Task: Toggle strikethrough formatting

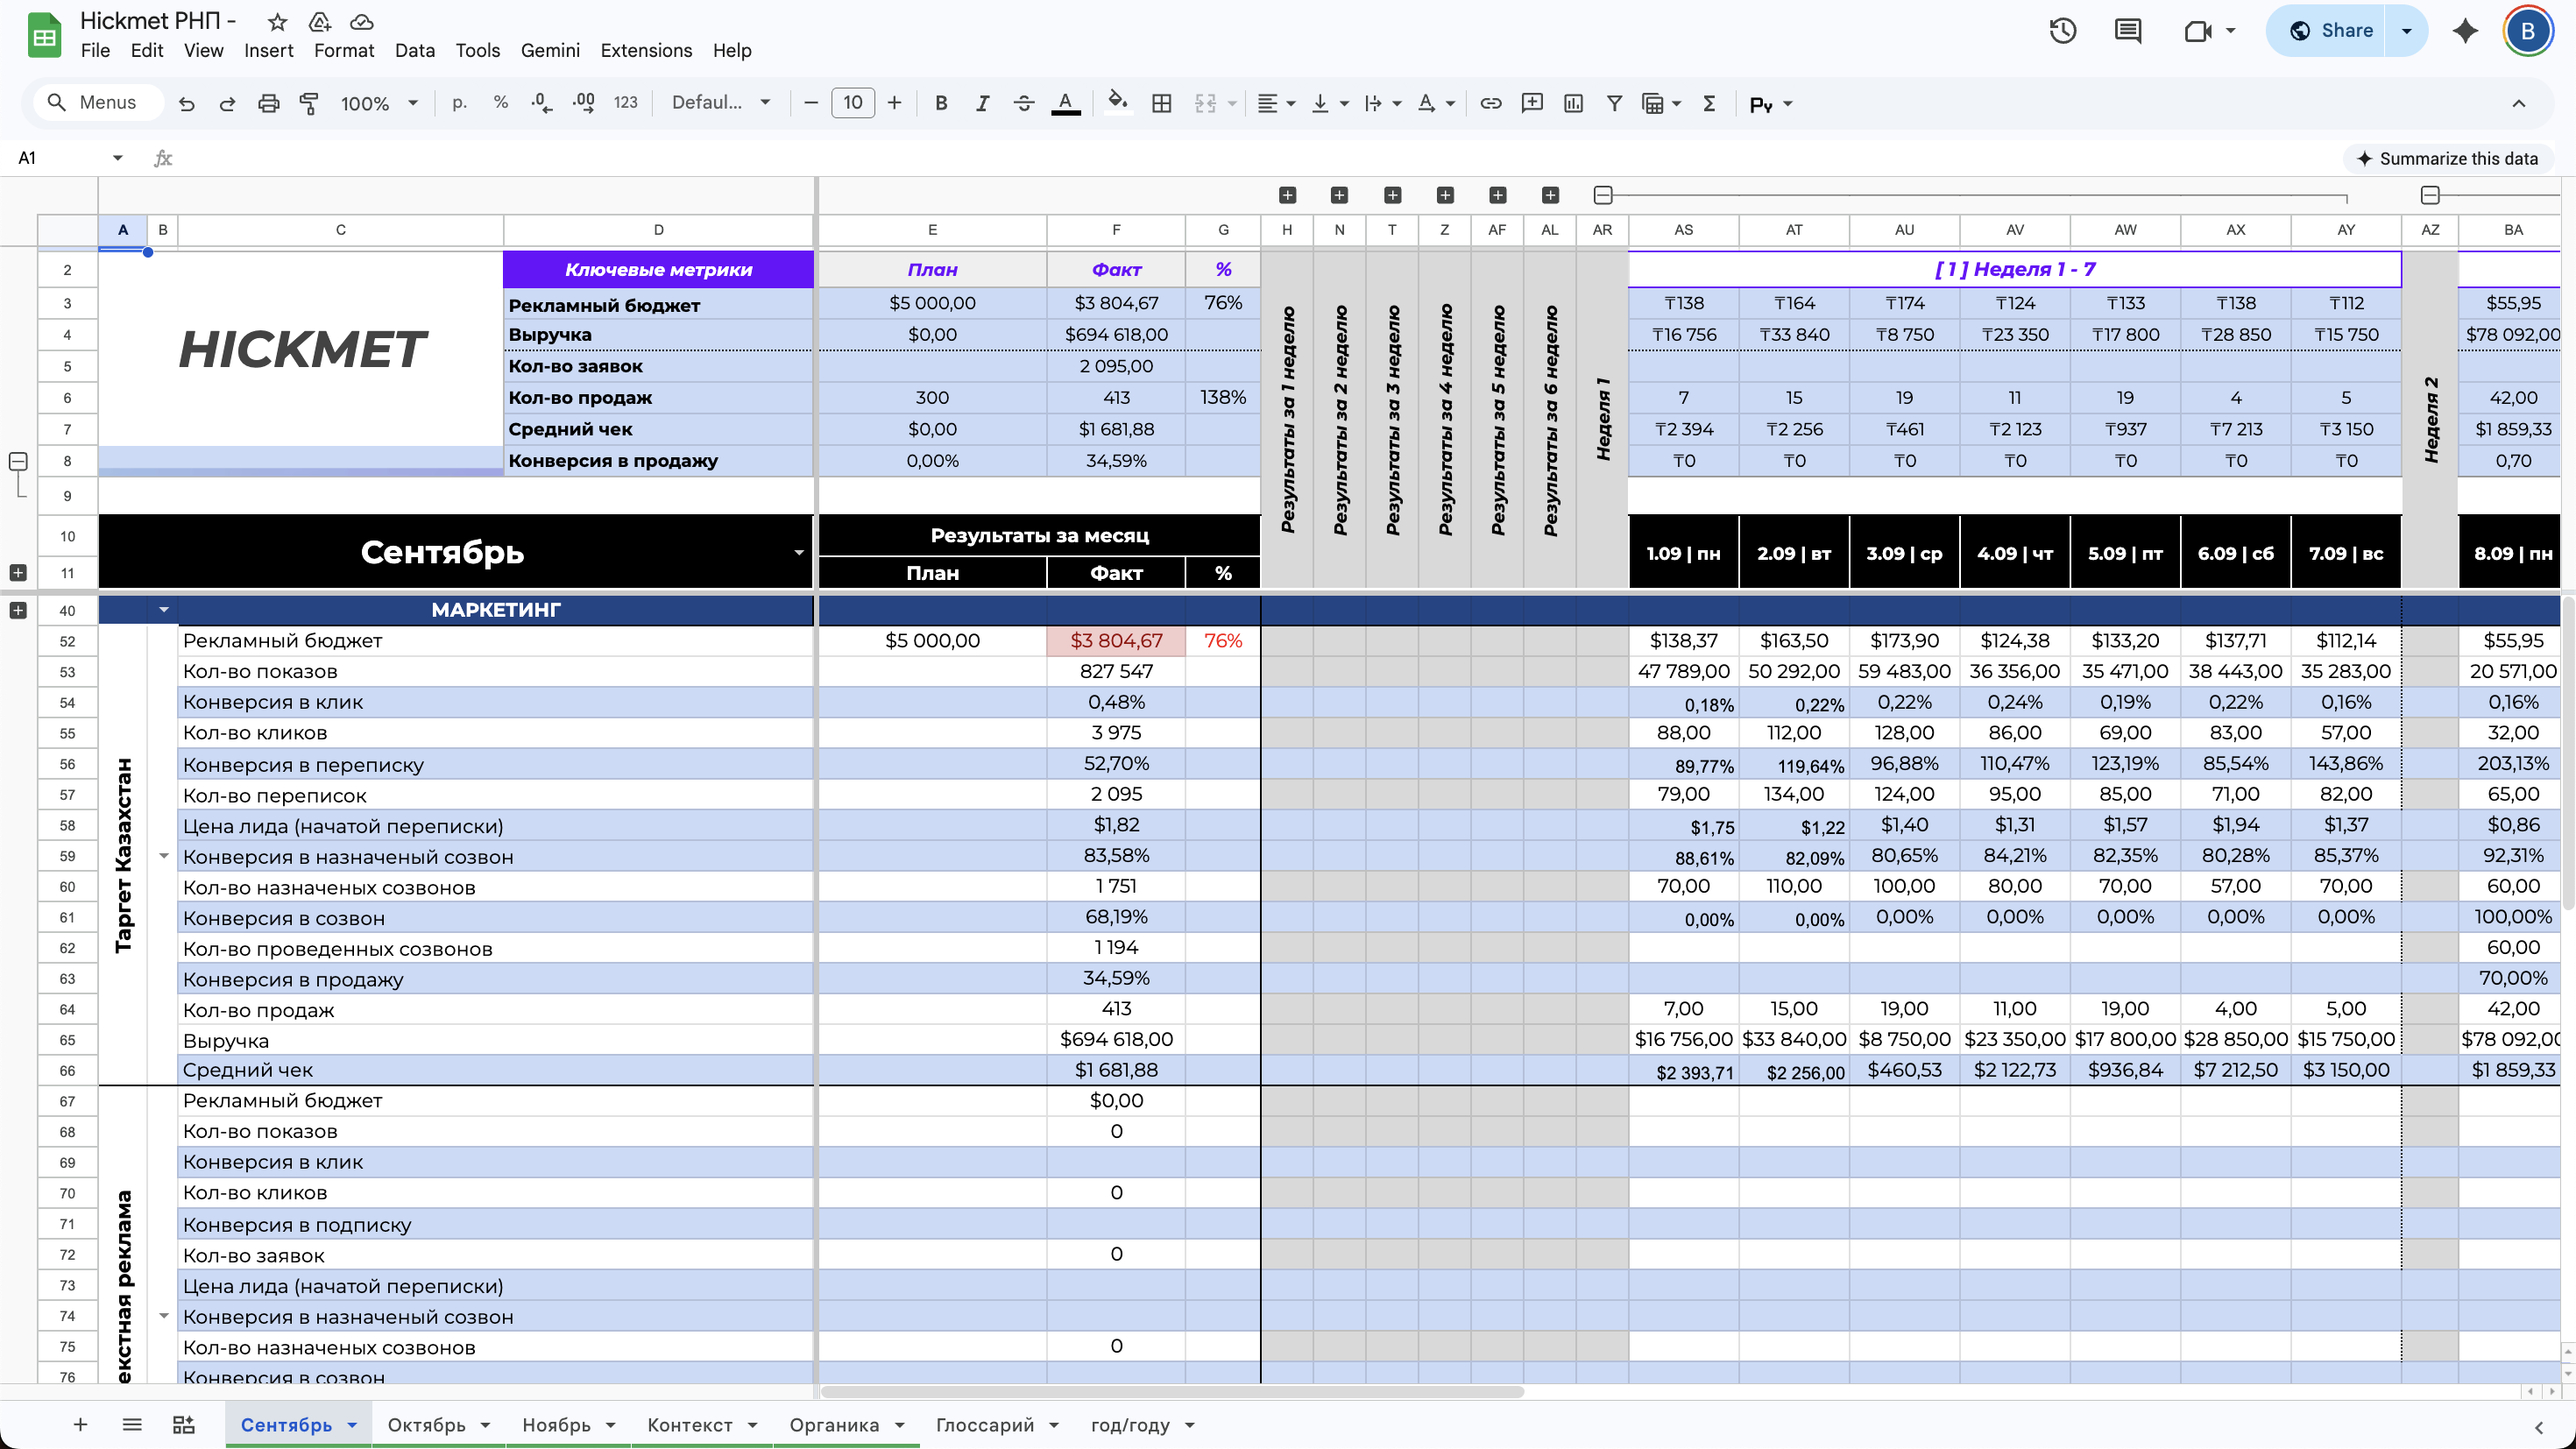Action: [1023, 103]
